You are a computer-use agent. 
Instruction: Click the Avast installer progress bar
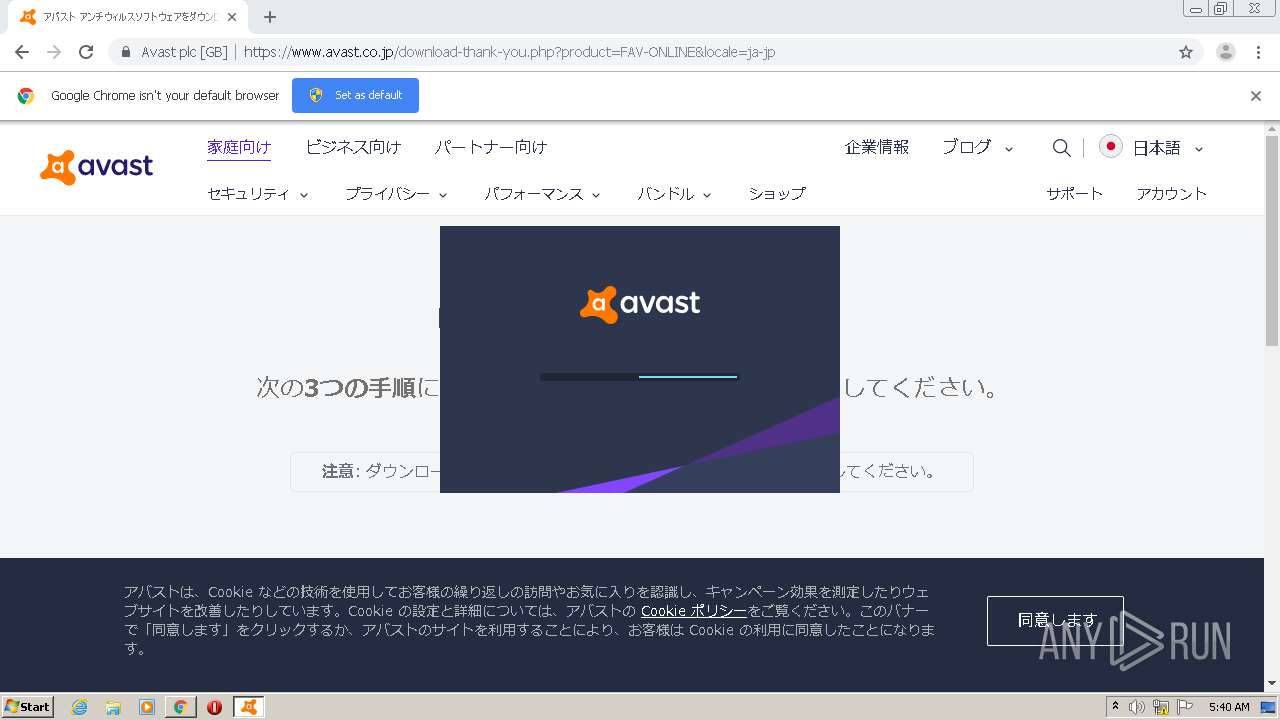(x=639, y=377)
